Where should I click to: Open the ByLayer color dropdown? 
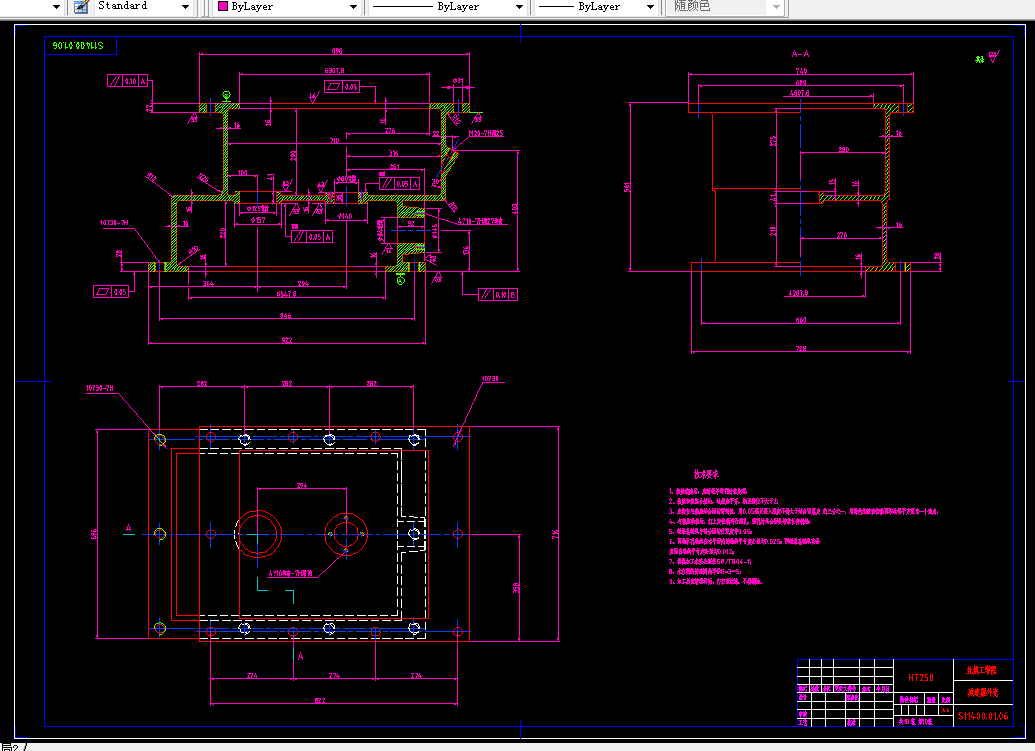click(x=353, y=7)
